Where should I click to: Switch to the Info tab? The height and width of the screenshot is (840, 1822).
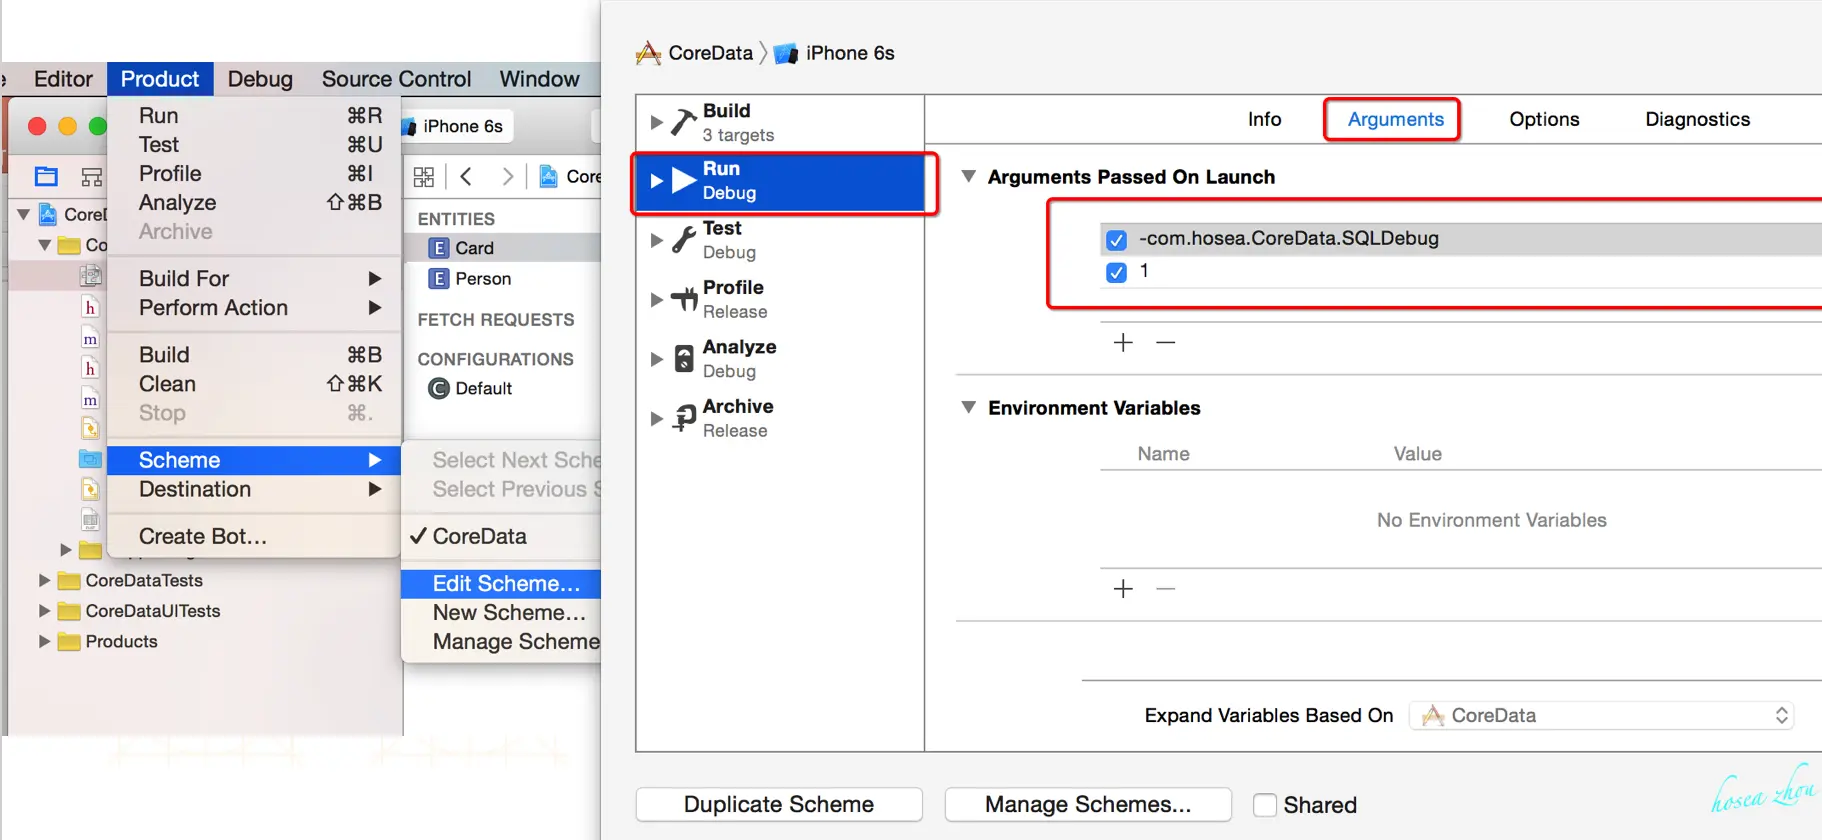(1264, 119)
